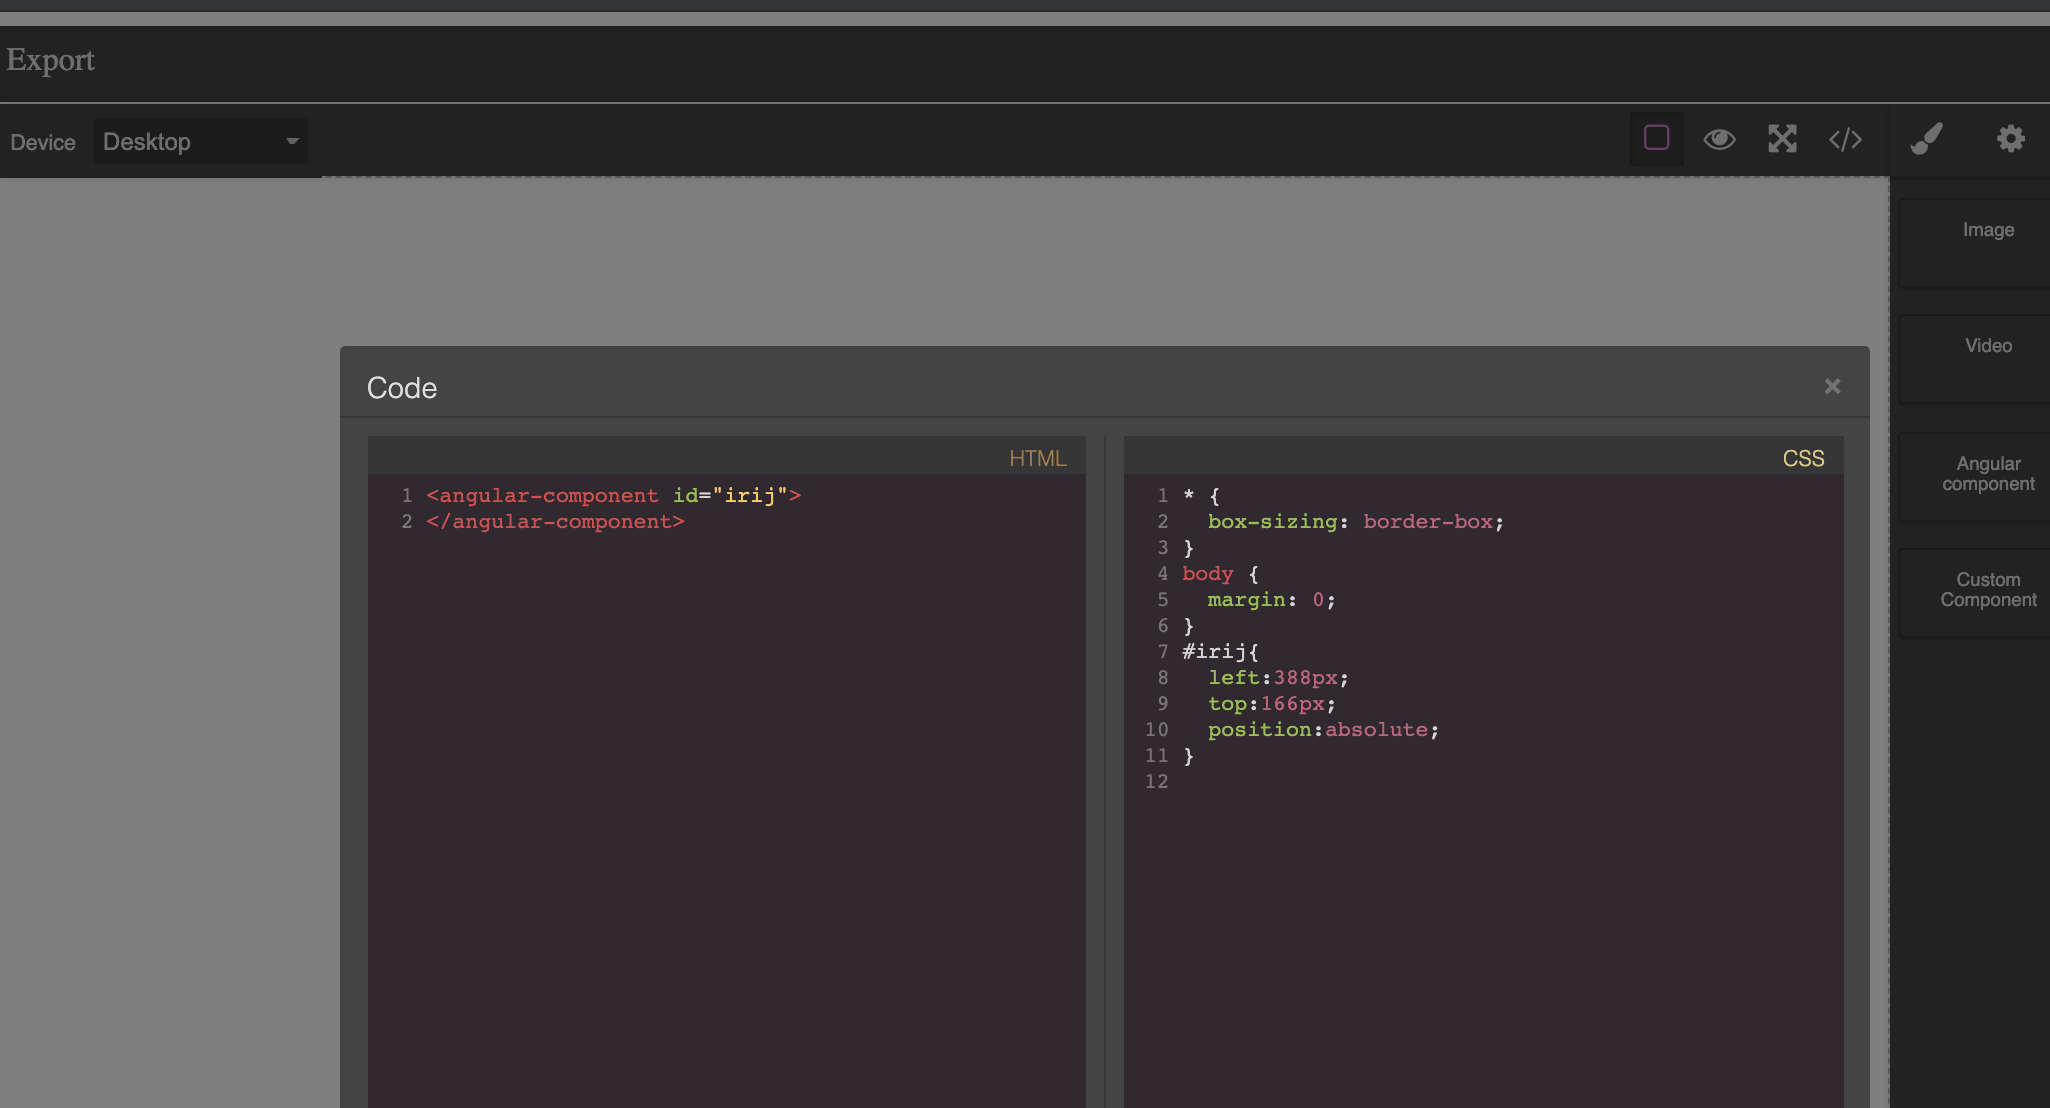Open settings via the gear icon
Screen dimensions: 2050x1108
(2011, 139)
